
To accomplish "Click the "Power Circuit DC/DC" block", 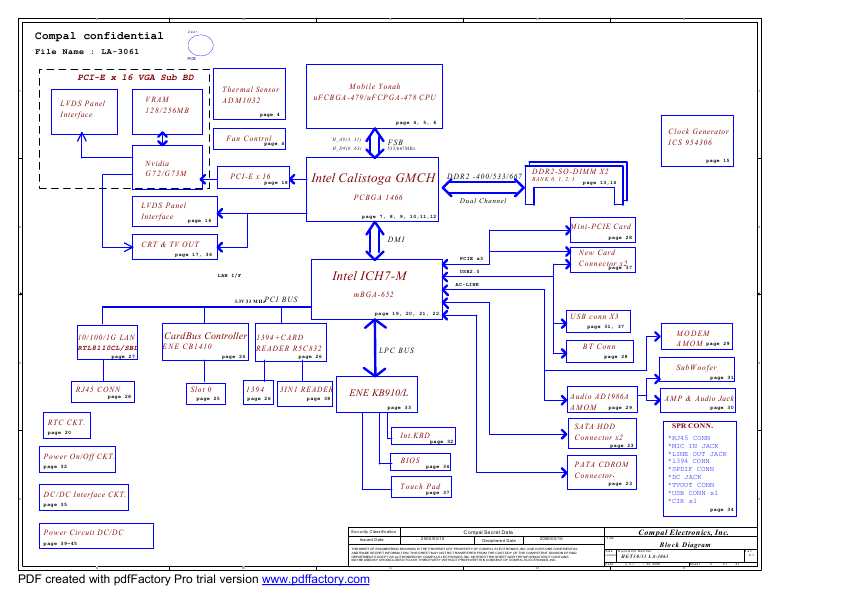I will point(96,536).
